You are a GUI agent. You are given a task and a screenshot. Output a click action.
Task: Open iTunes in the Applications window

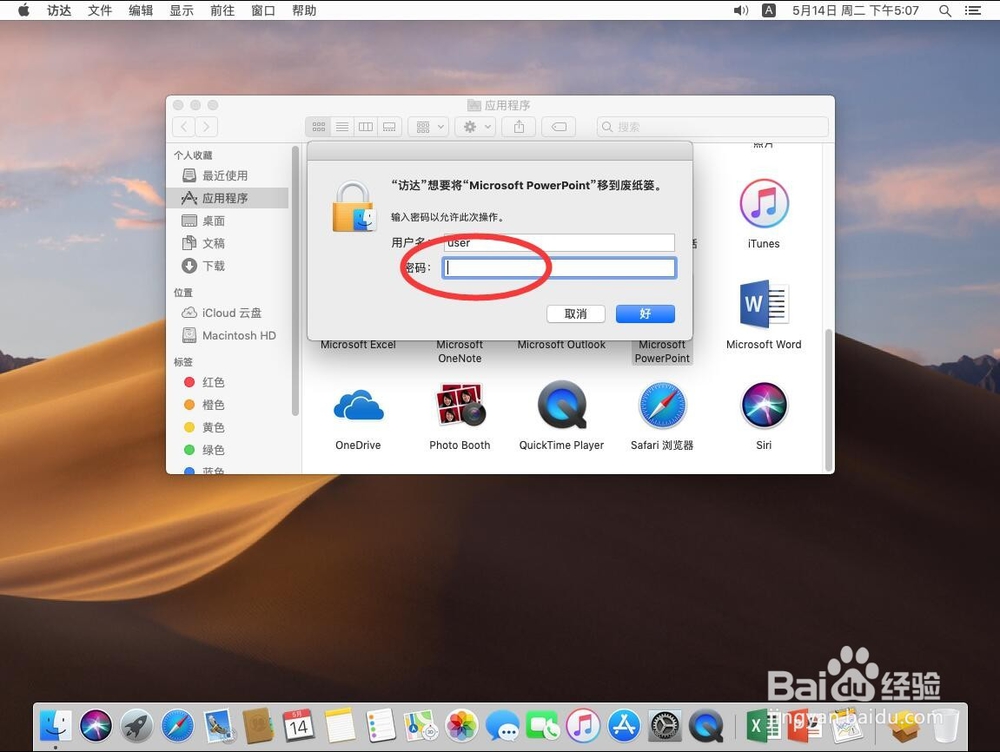pyautogui.click(x=763, y=203)
